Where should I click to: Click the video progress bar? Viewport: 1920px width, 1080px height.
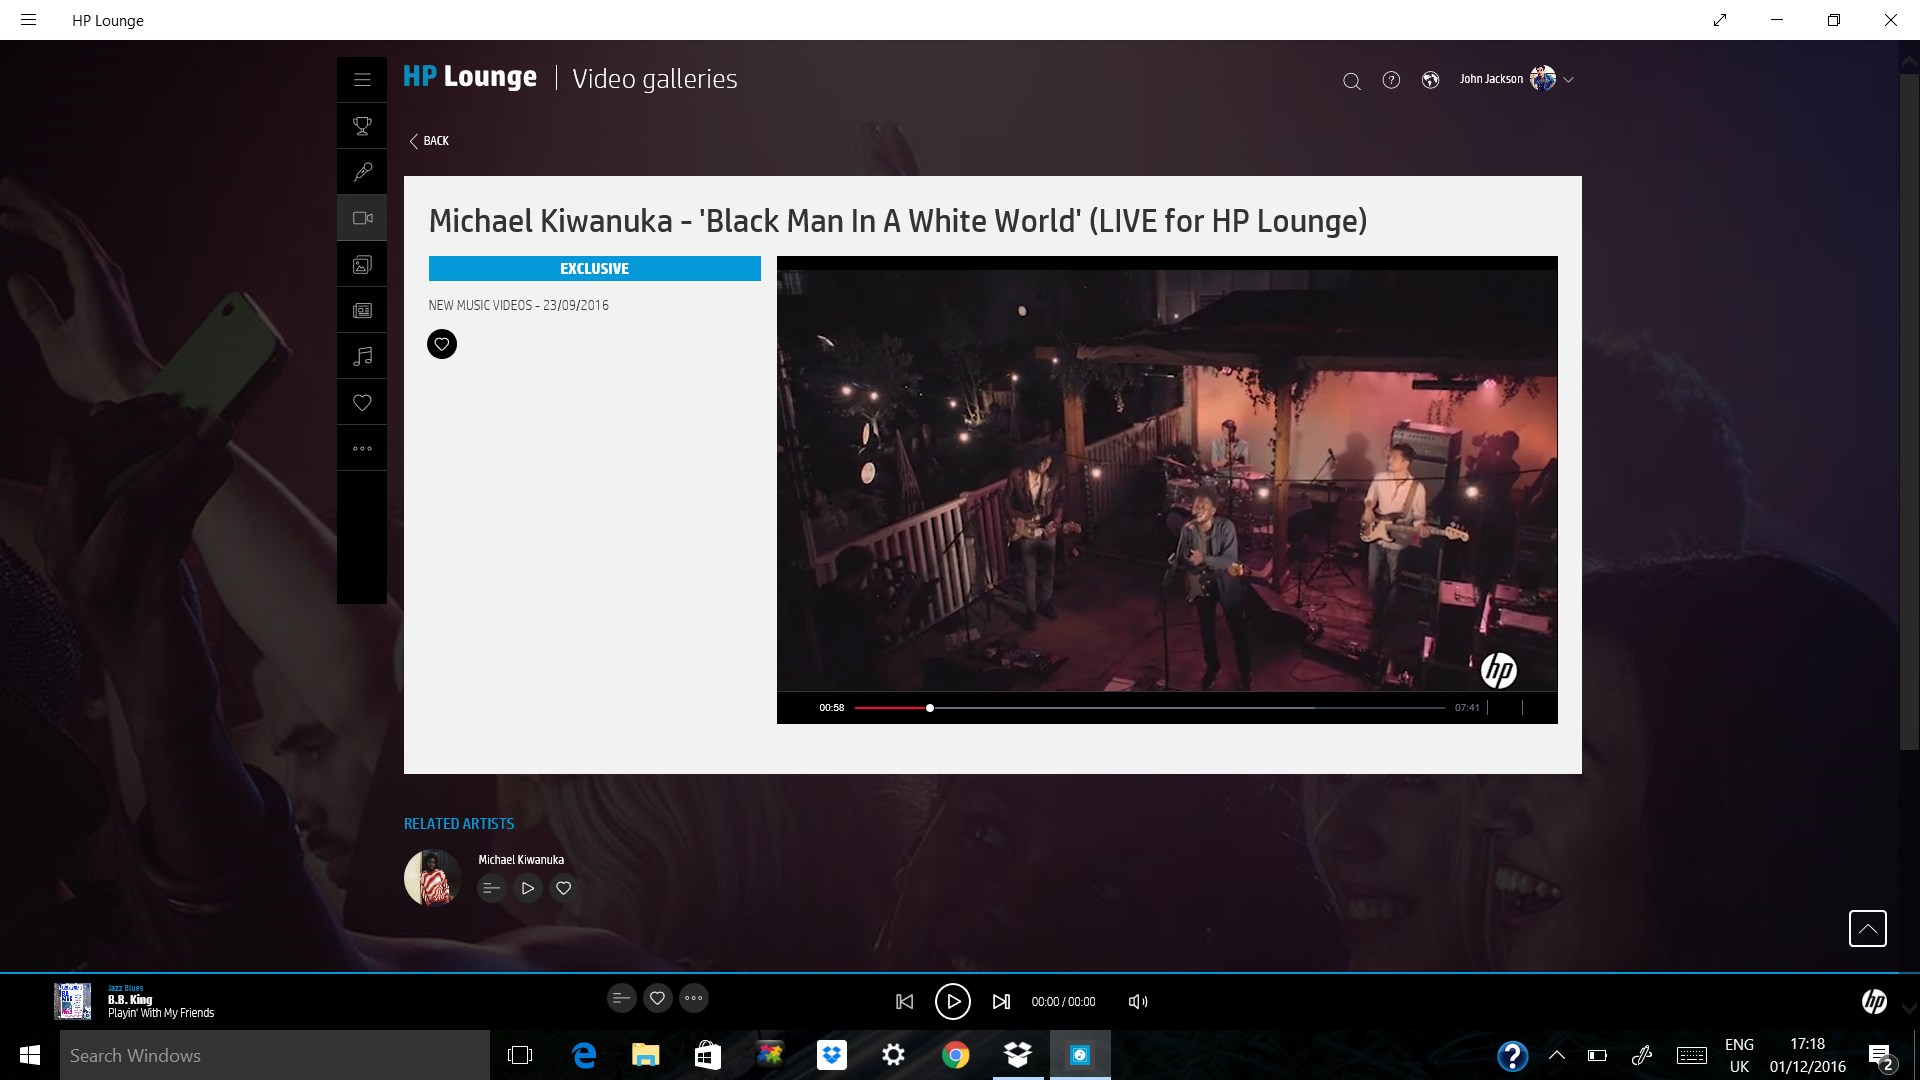pyautogui.click(x=1149, y=708)
